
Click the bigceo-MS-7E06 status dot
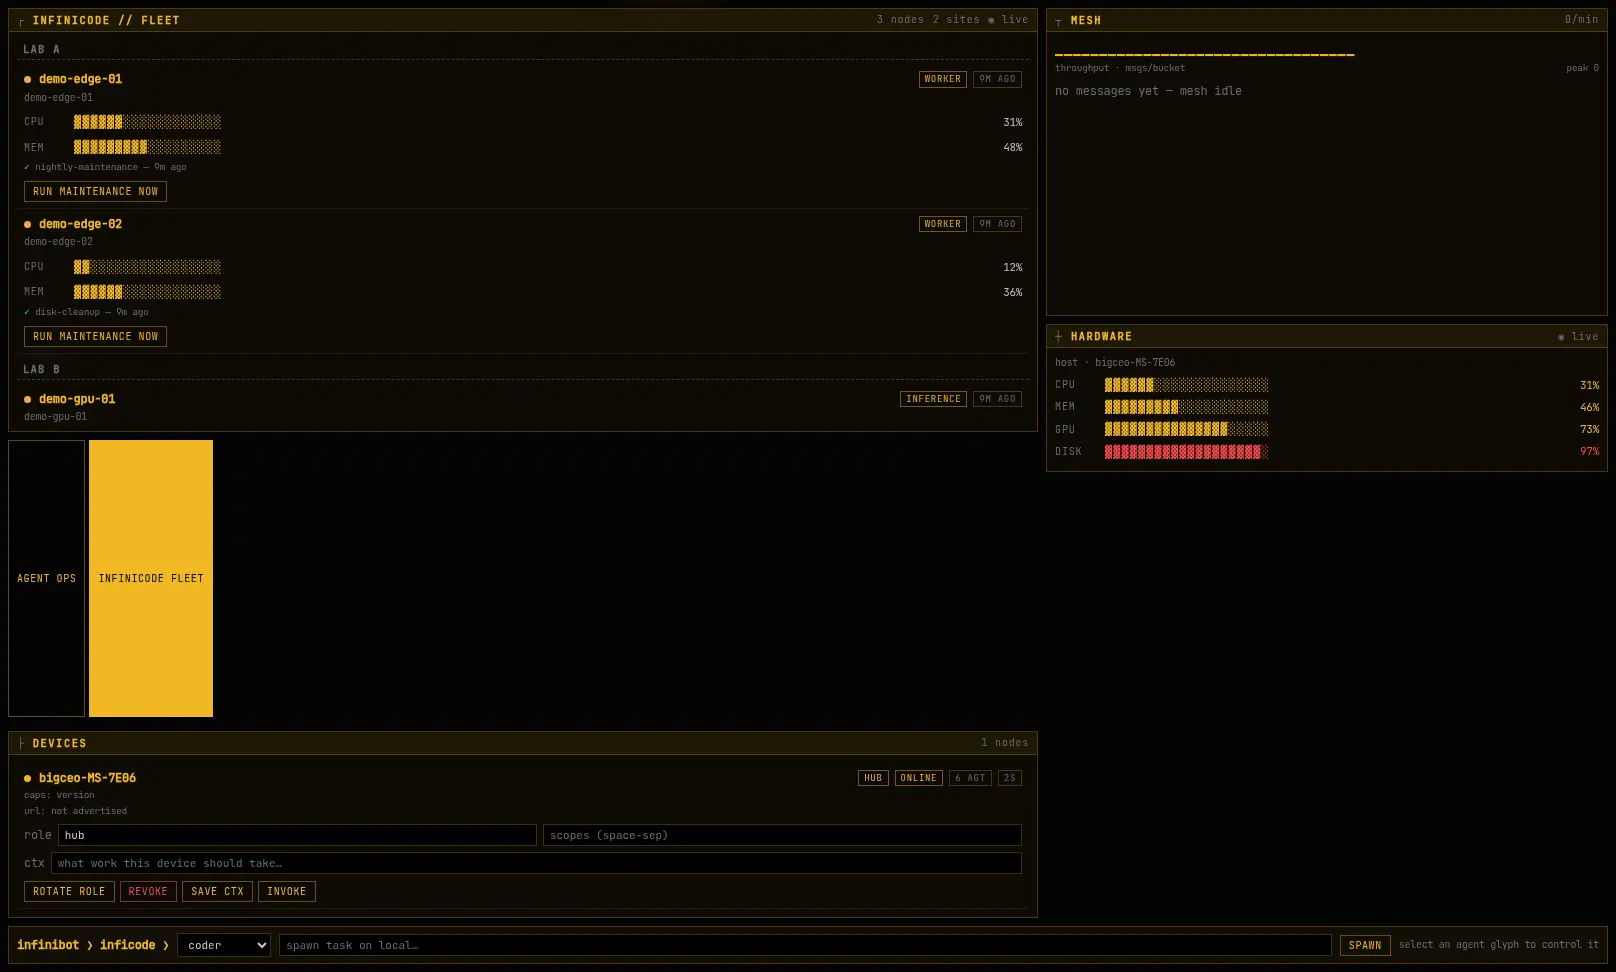(28, 778)
